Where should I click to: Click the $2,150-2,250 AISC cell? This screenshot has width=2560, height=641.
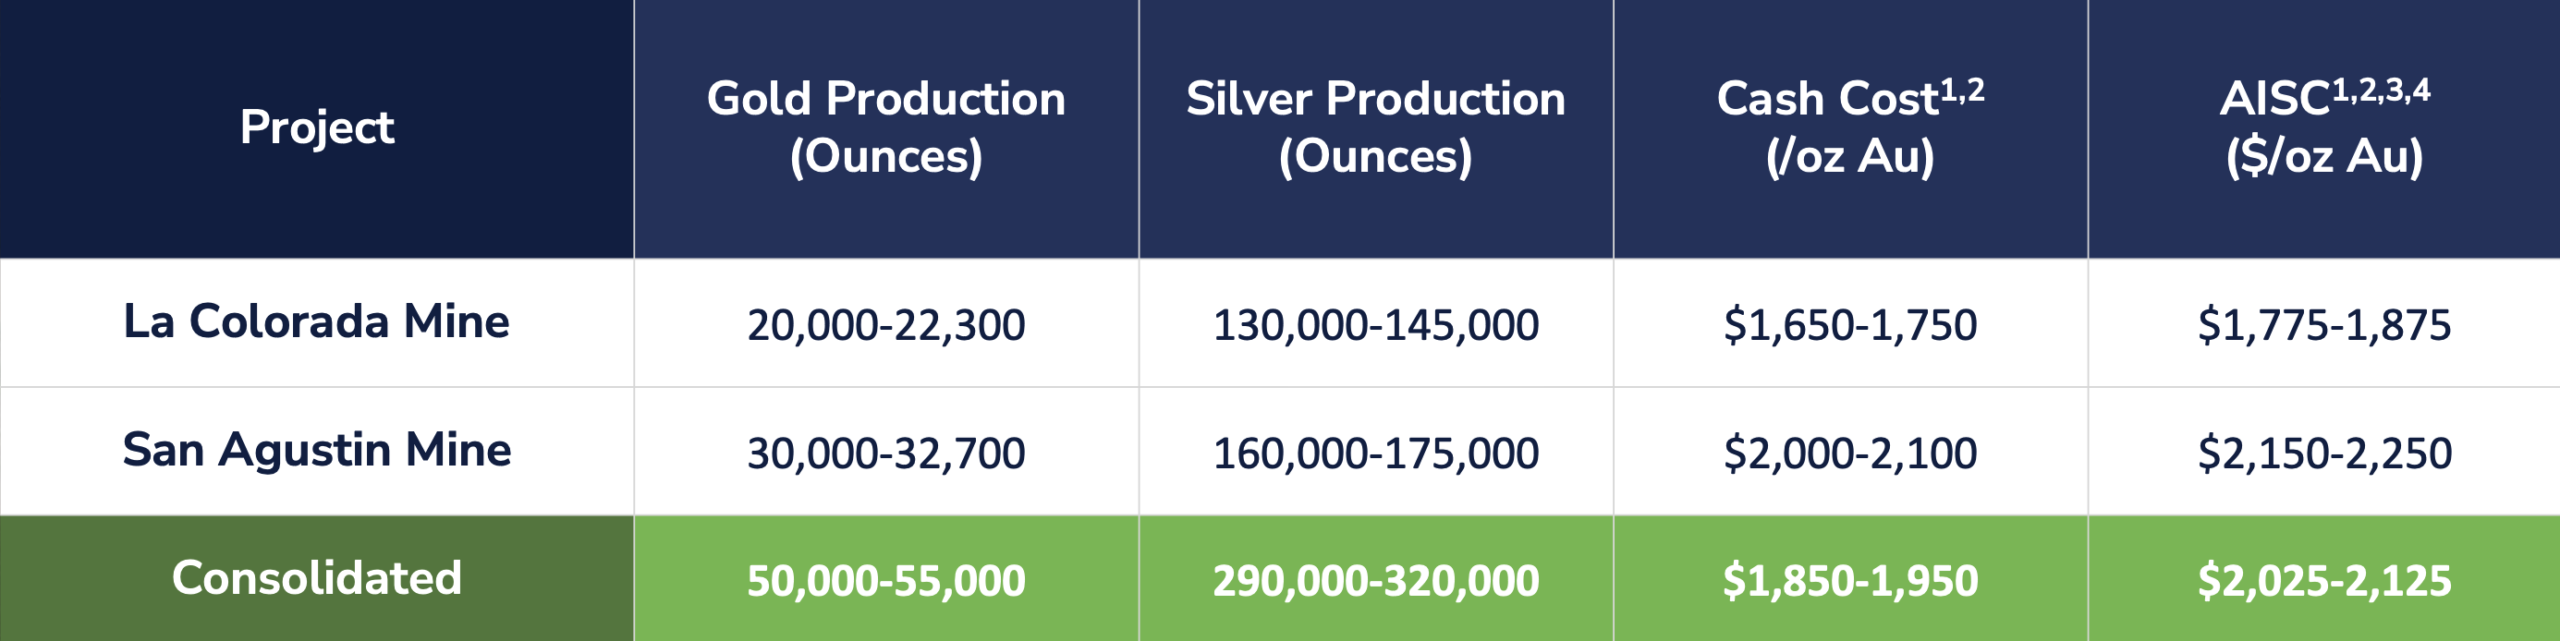tap(2324, 453)
